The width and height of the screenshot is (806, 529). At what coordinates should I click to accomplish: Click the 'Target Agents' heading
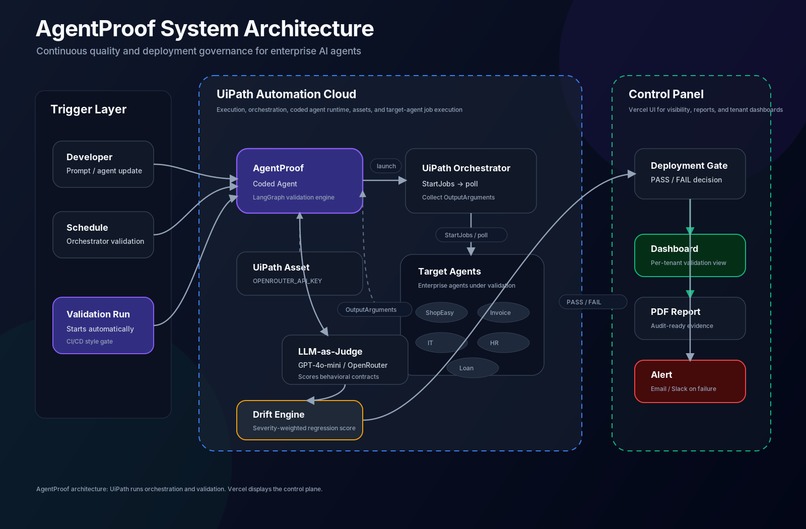[449, 271]
